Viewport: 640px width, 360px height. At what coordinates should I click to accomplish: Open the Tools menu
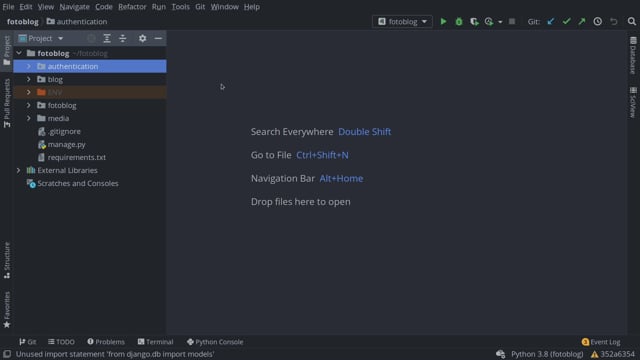[180, 7]
